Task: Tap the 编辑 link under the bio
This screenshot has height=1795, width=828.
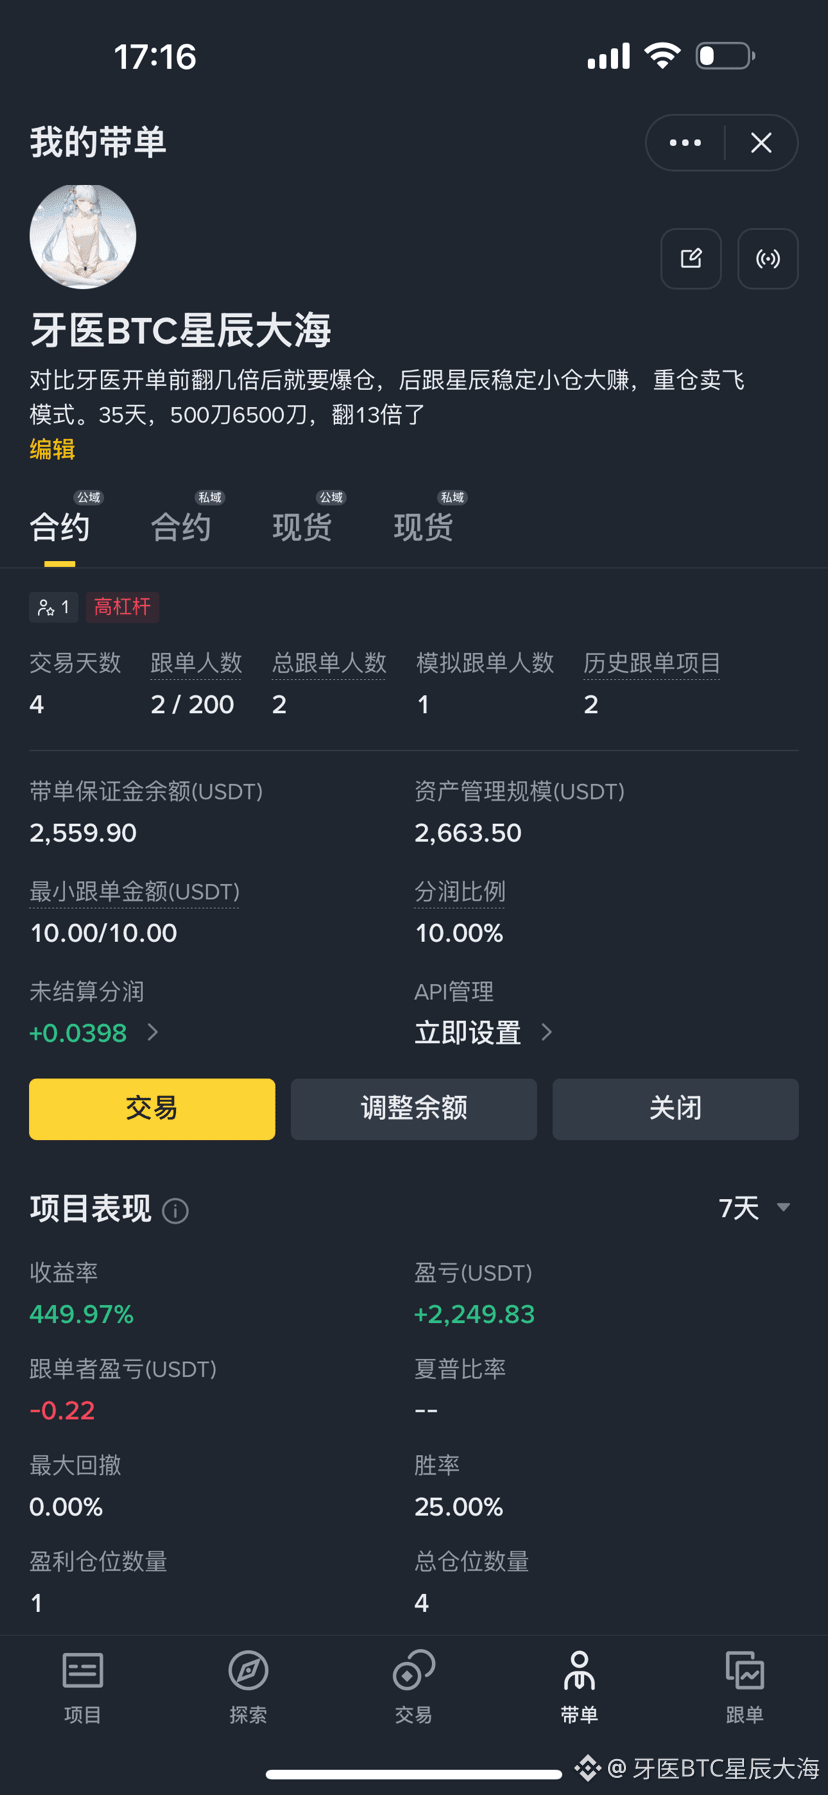Action: (x=52, y=450)
